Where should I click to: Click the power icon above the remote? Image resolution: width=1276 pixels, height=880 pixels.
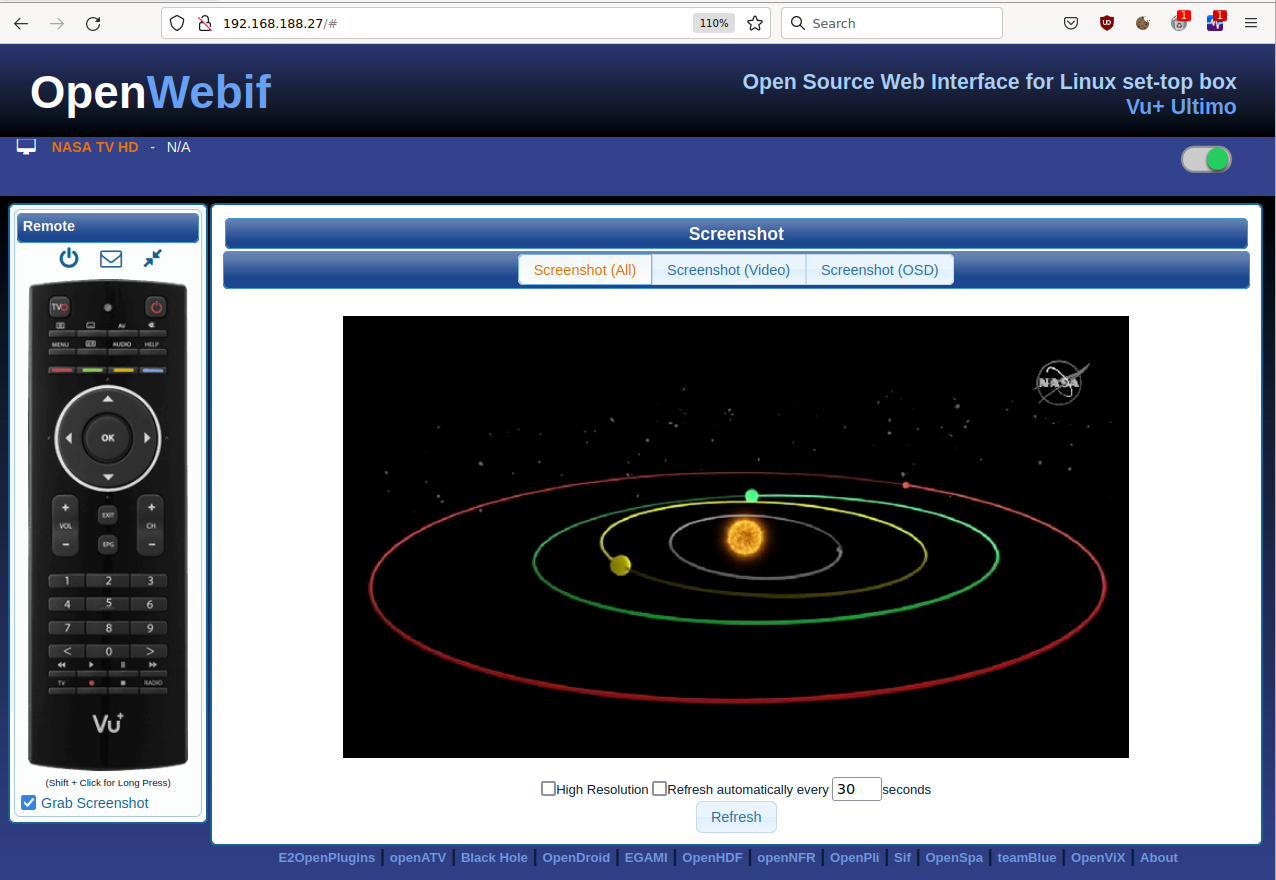(68, 258)
